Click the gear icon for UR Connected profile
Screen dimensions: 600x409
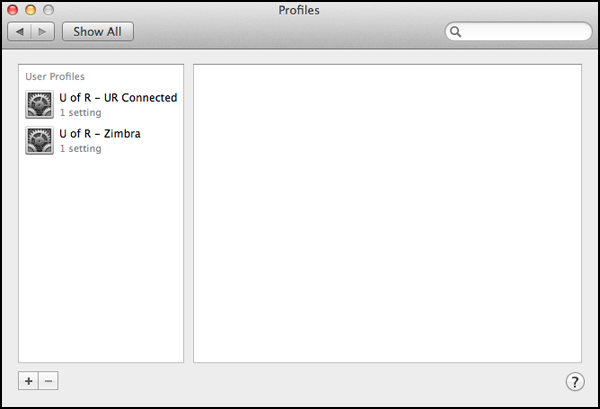coord(39,104)
